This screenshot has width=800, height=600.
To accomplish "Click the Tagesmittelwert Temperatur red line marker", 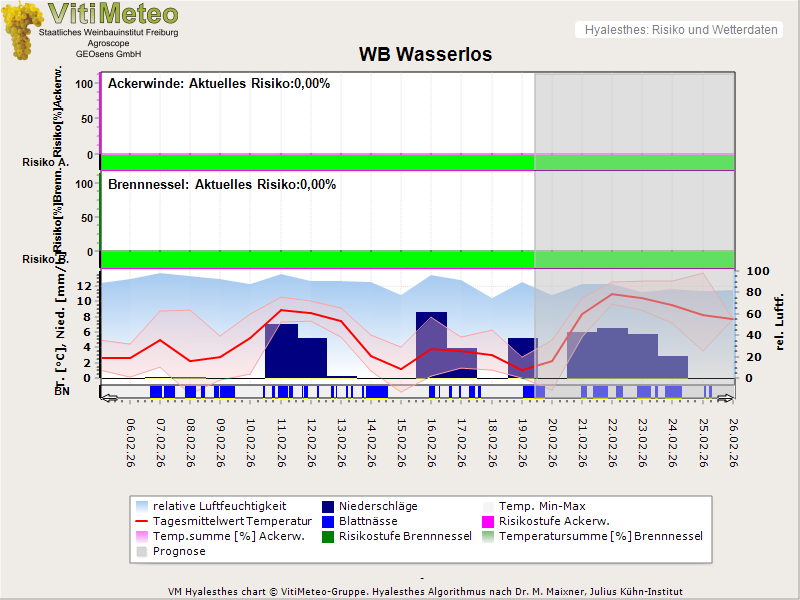I will point(141,521).
